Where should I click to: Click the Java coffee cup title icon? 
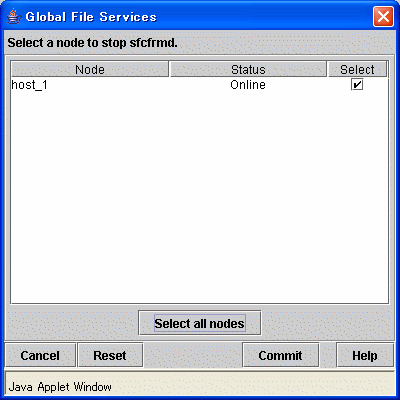coord(14,16)
